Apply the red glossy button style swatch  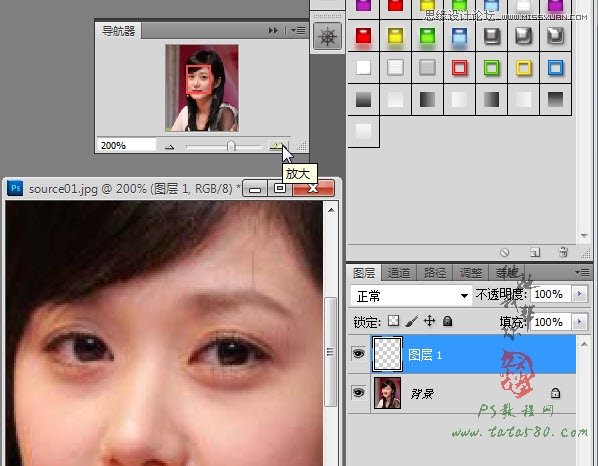363,36
